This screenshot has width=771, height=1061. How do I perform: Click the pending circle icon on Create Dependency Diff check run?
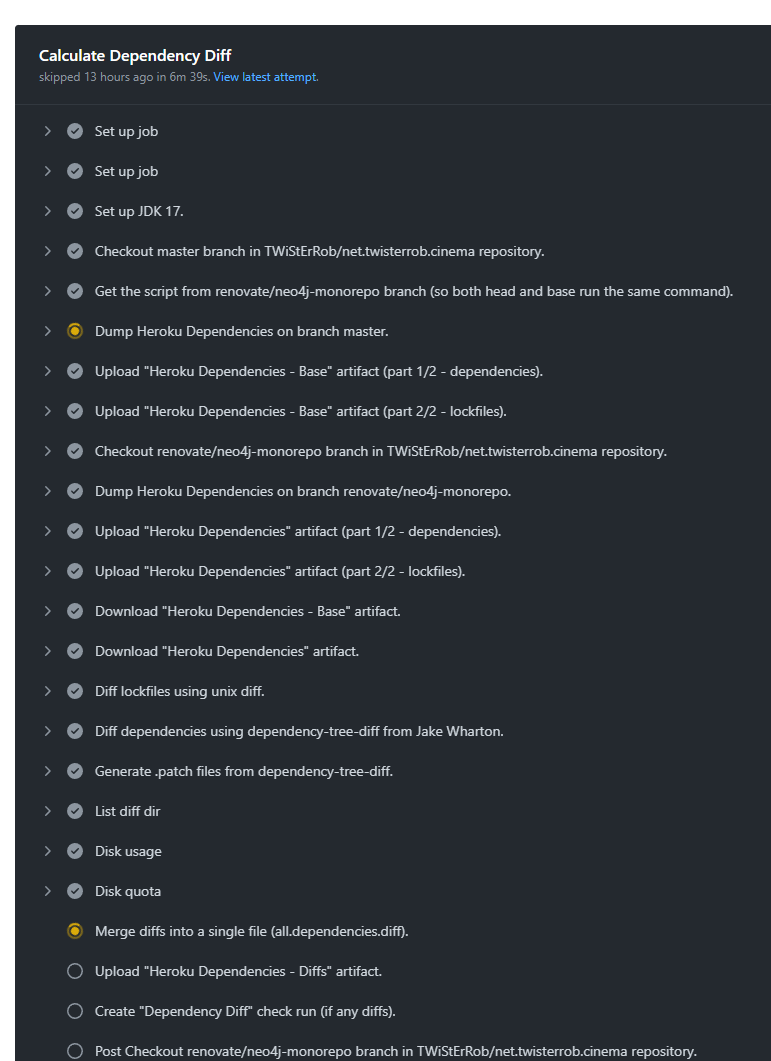click(75, 1011)
